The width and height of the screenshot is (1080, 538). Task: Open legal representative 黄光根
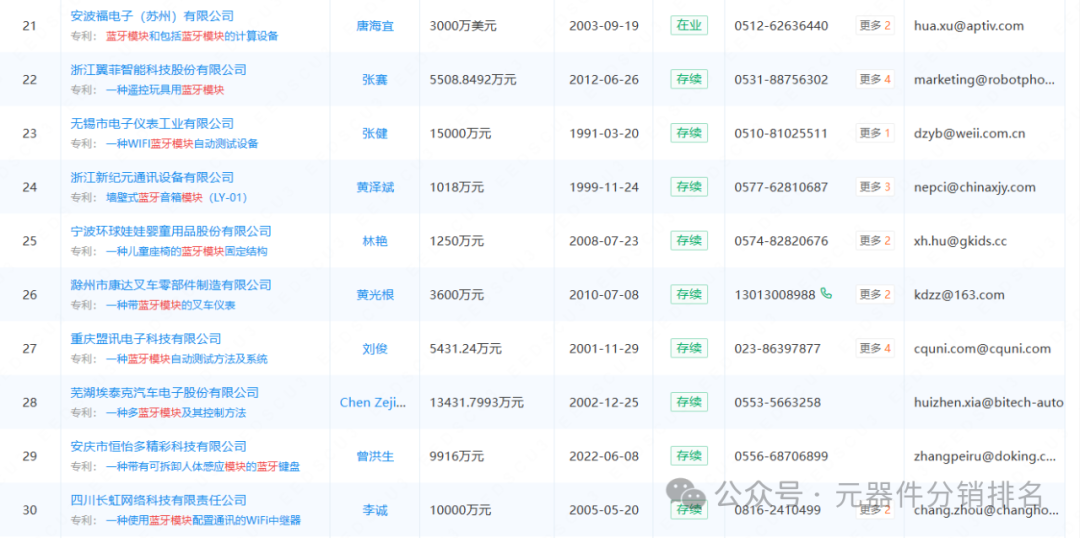(375, 294)
